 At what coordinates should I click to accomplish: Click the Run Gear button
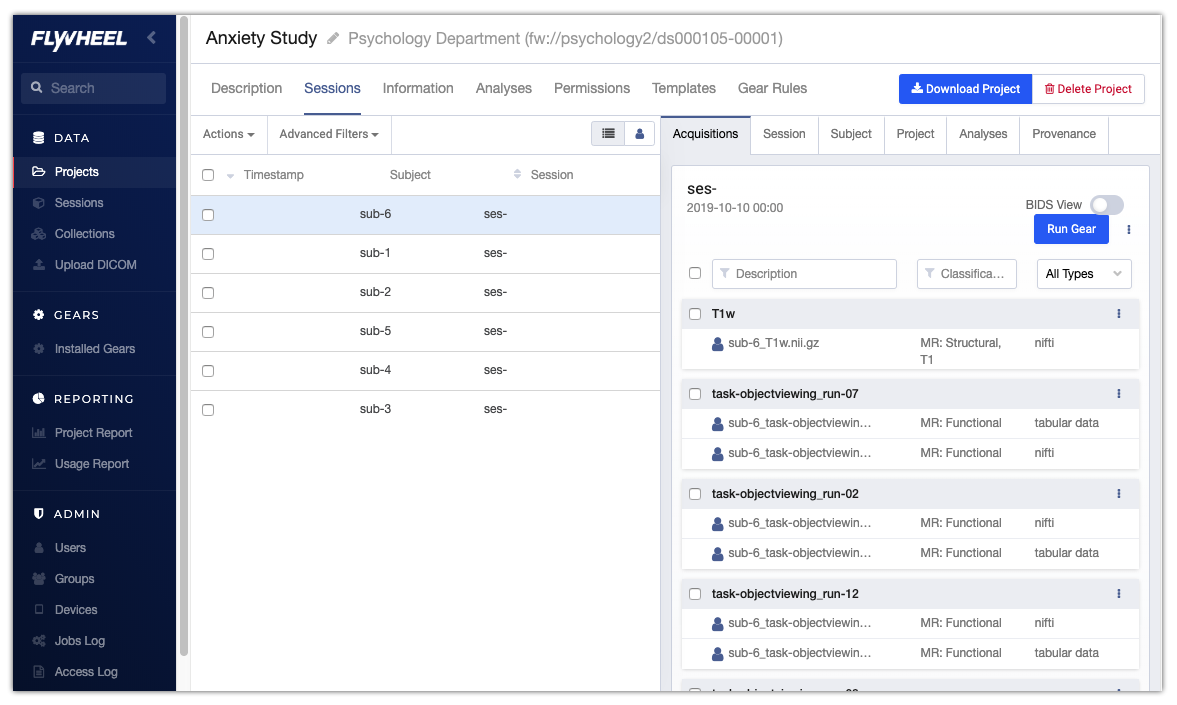click(x=1071, y=229)
